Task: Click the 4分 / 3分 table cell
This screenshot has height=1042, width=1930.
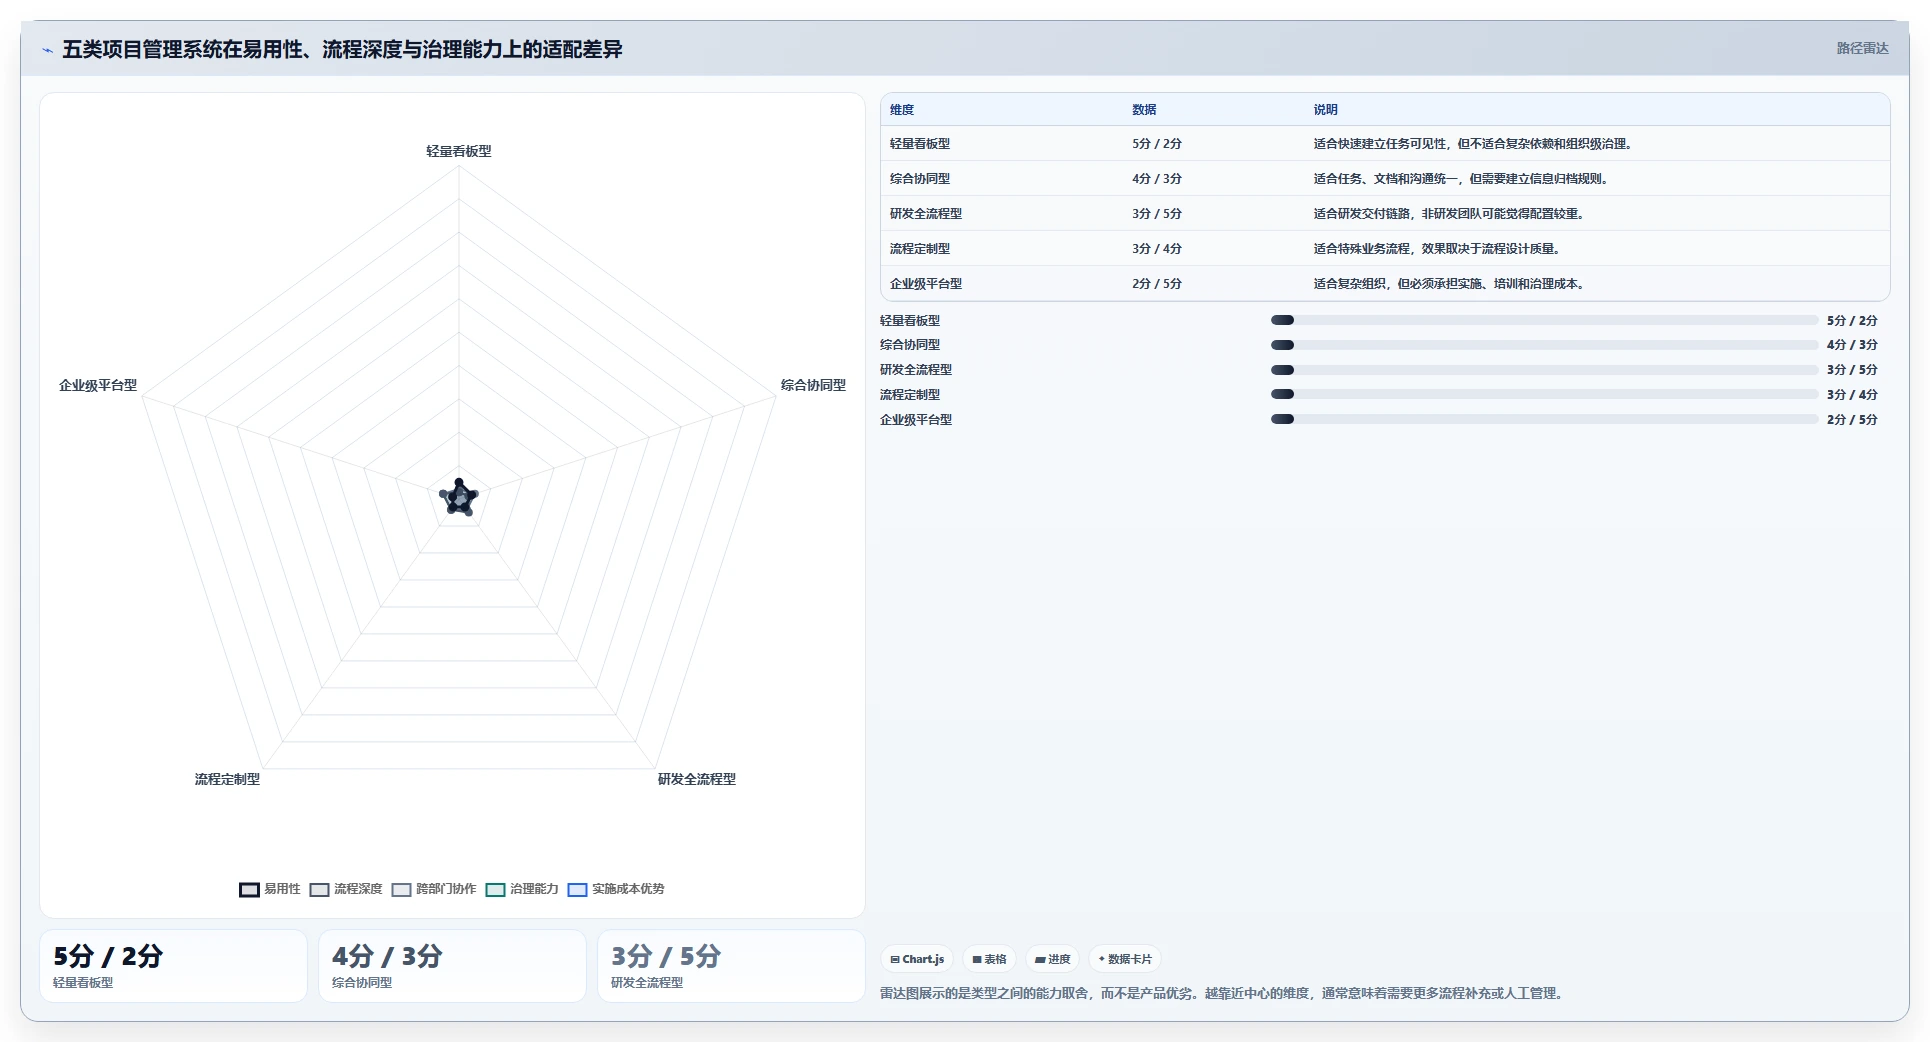Action: pos(1157,179)
